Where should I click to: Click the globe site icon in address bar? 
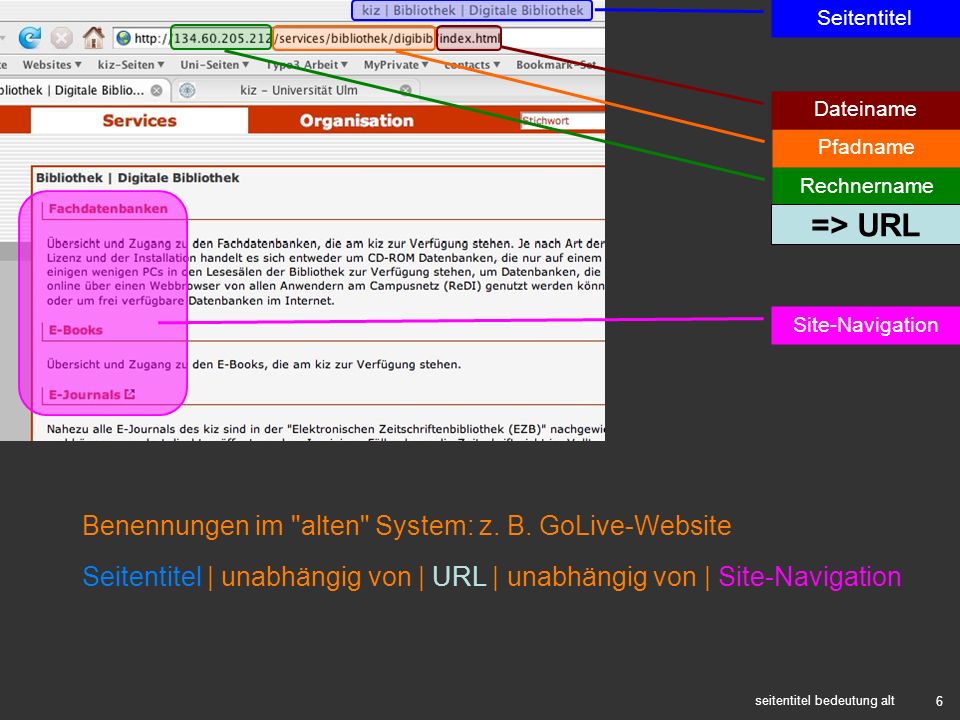click(x=124, y=38)
